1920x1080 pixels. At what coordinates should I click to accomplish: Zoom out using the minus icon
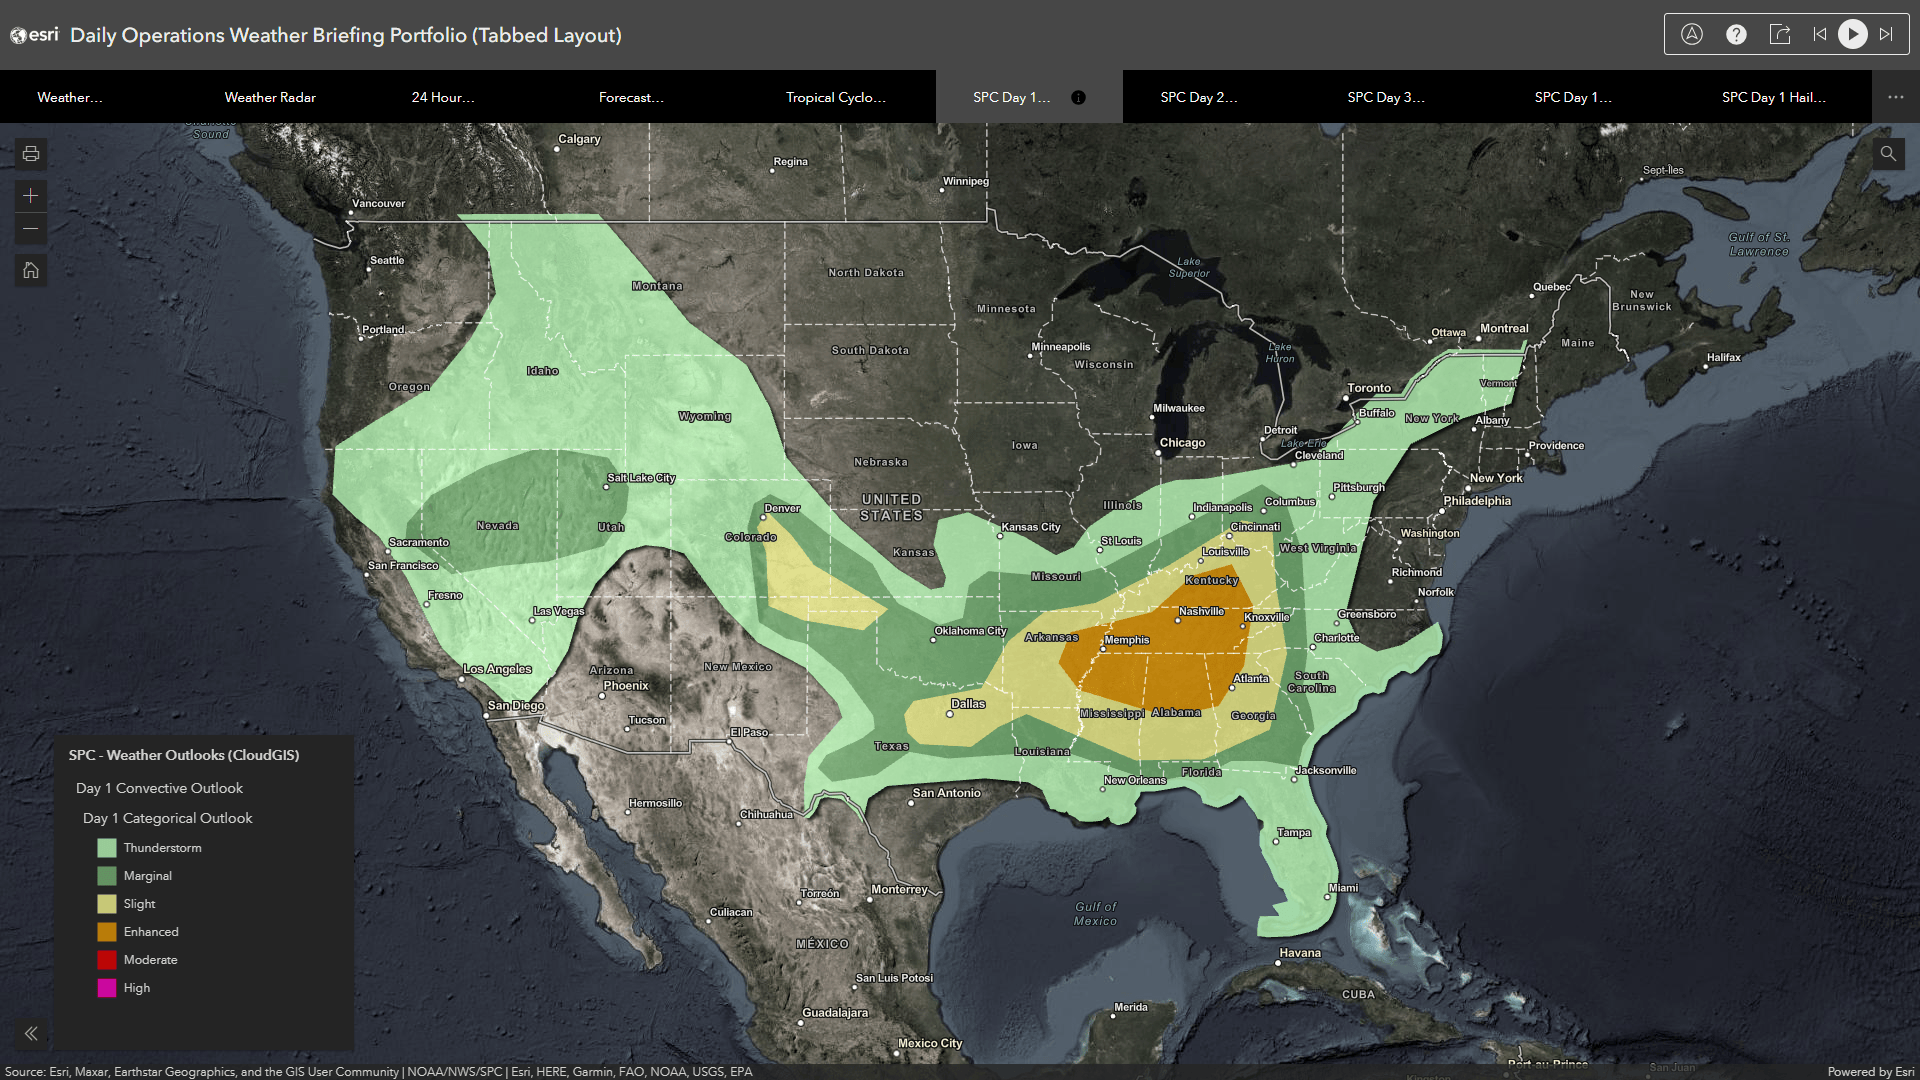click(30, 228)
